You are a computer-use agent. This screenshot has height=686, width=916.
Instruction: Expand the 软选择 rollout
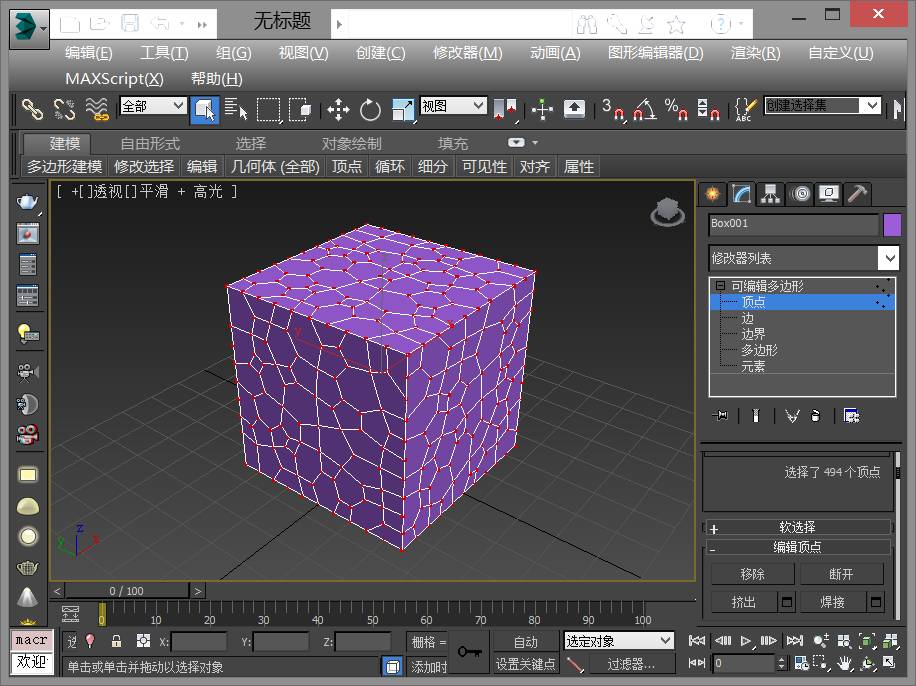pos(797,527)
